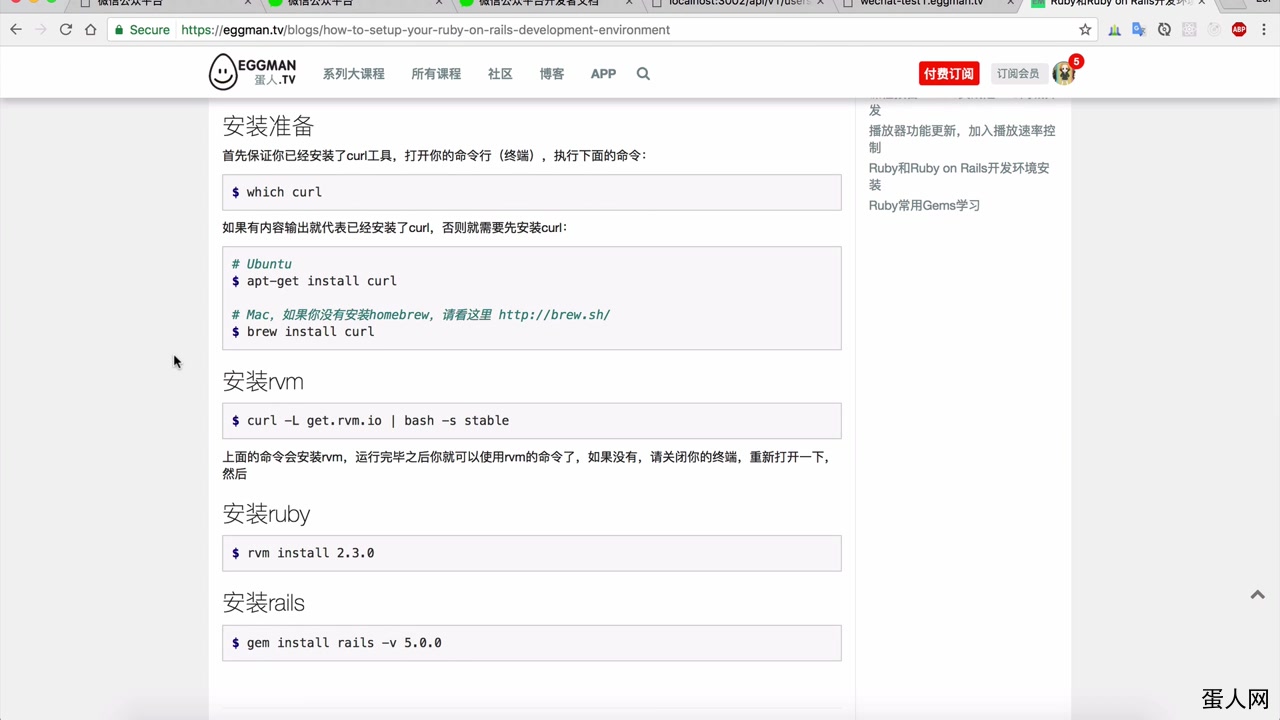Viewport: 1280px width, 720px height.
Task: Open the browser home page
Action: tap(91, 30)
